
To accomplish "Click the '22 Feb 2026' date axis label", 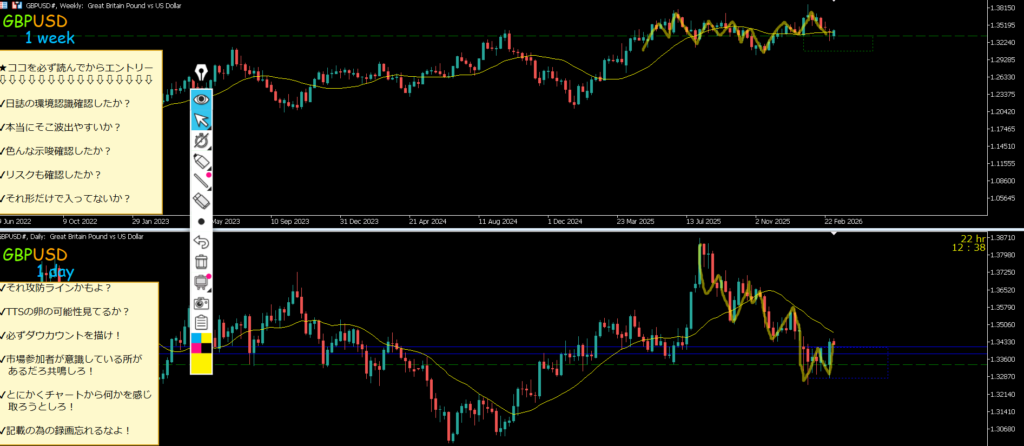I will click(x=843, y=221).
